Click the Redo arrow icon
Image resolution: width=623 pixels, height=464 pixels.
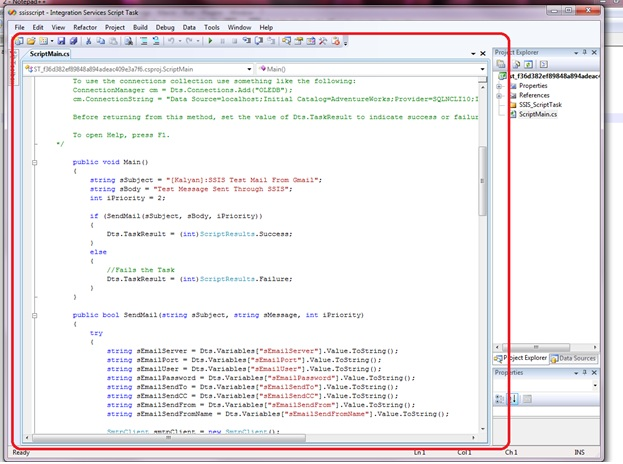pos(189,41)
